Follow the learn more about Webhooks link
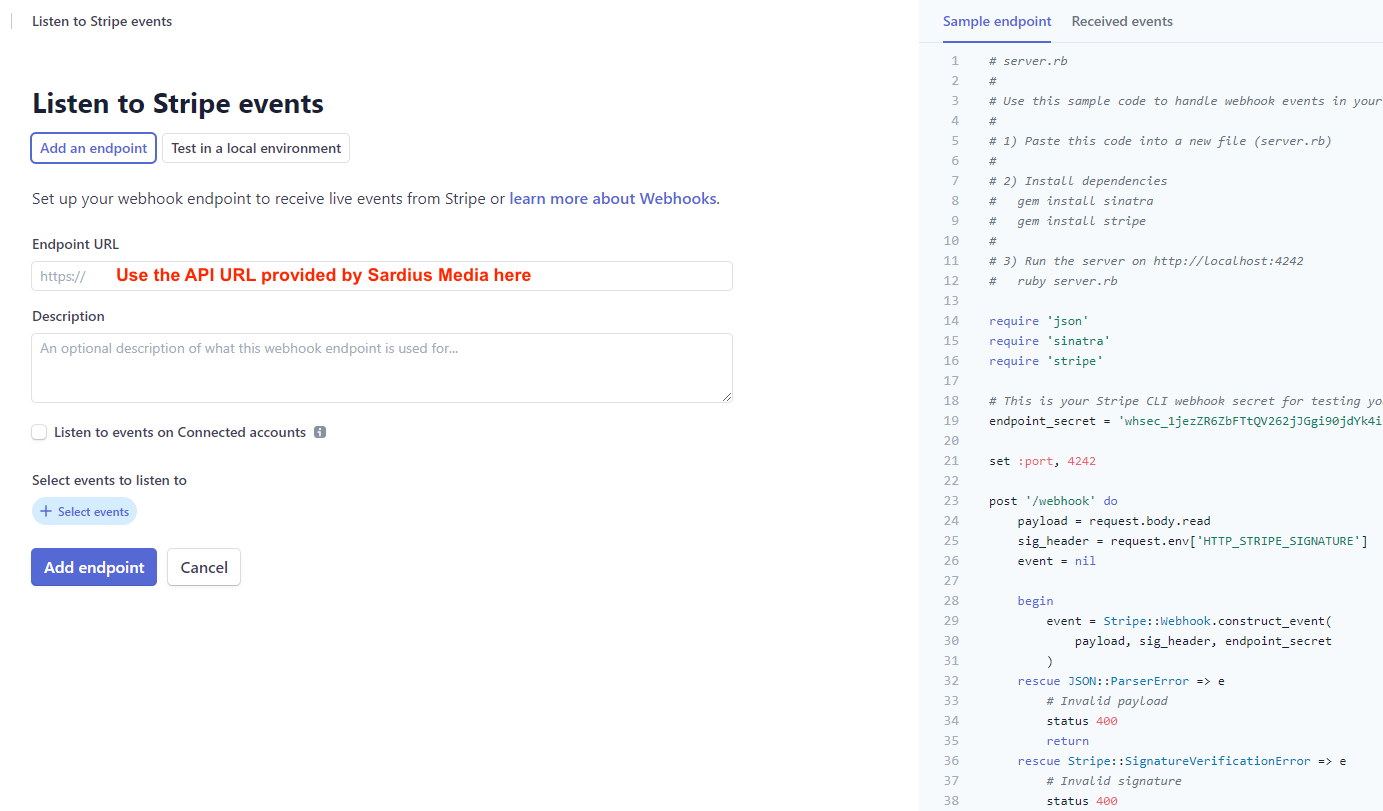Image resolution: width=1383 pixels, height=811 pixels. (x=613, y=198)
